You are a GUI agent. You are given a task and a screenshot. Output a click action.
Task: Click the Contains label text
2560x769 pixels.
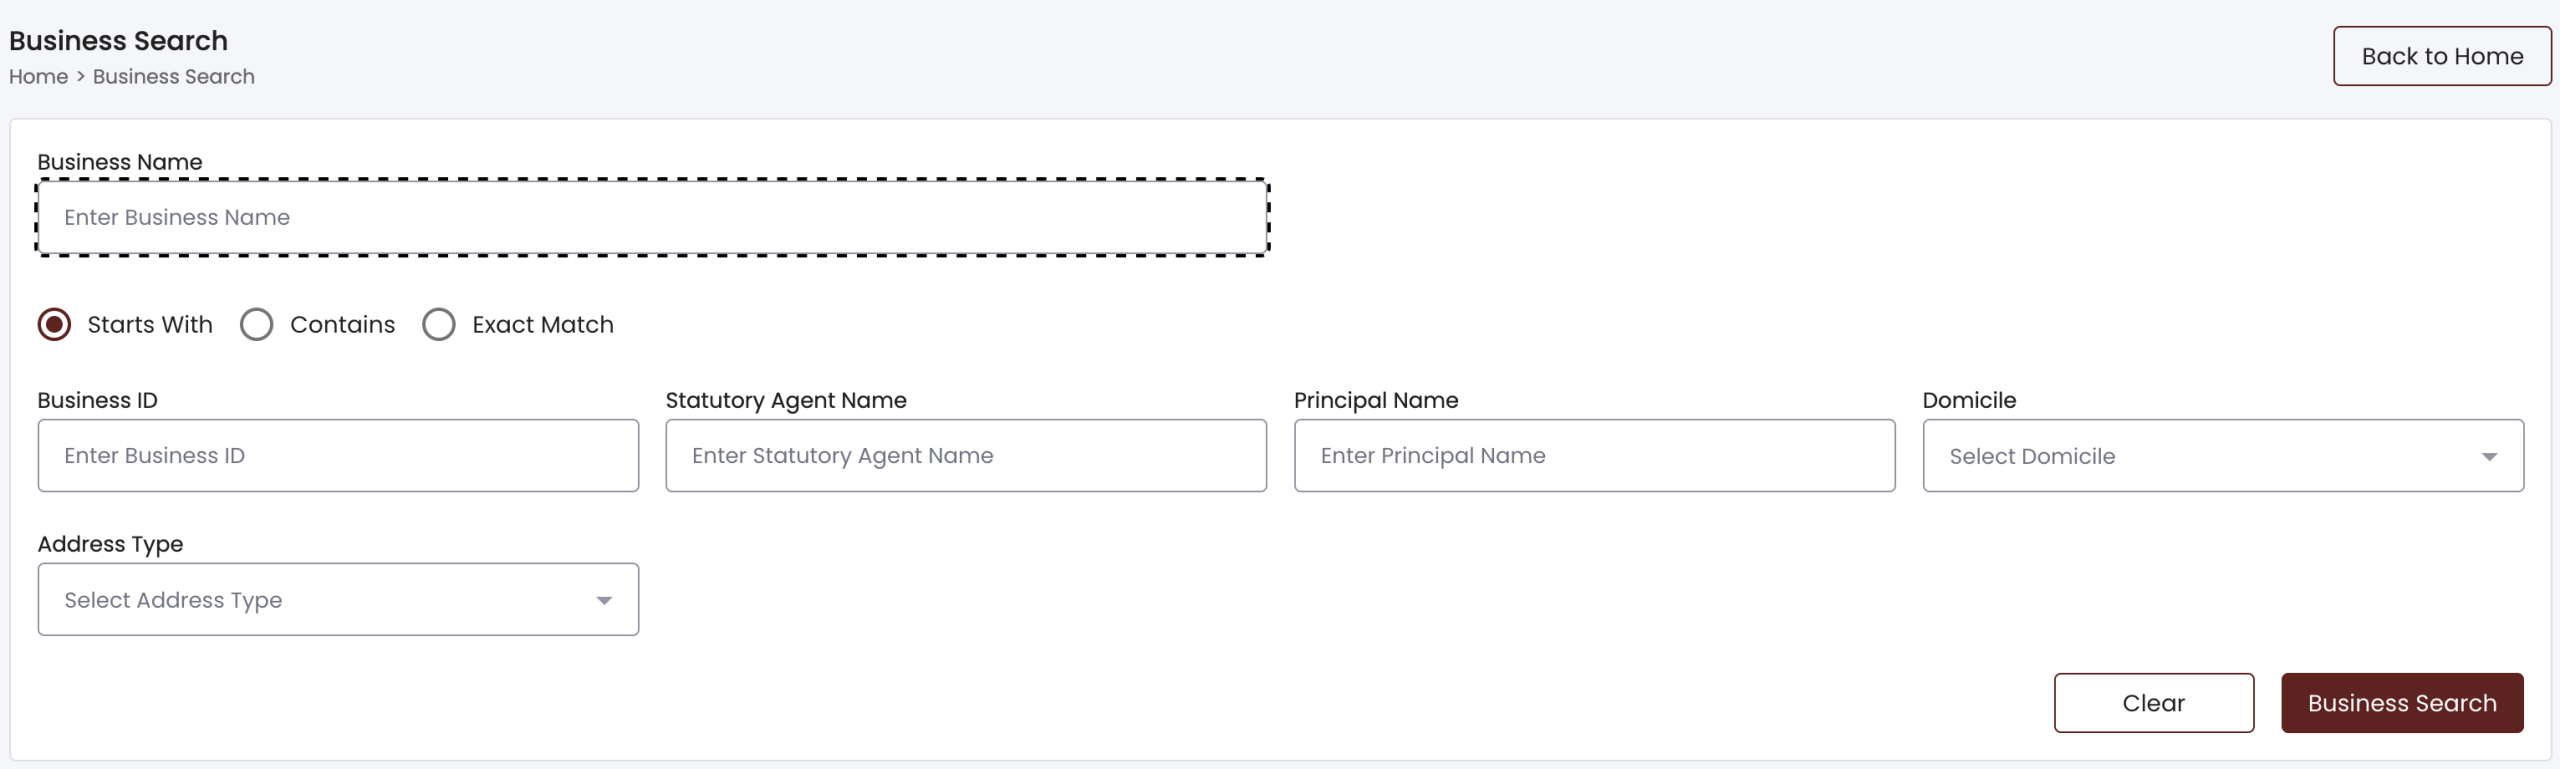point(342,325)
